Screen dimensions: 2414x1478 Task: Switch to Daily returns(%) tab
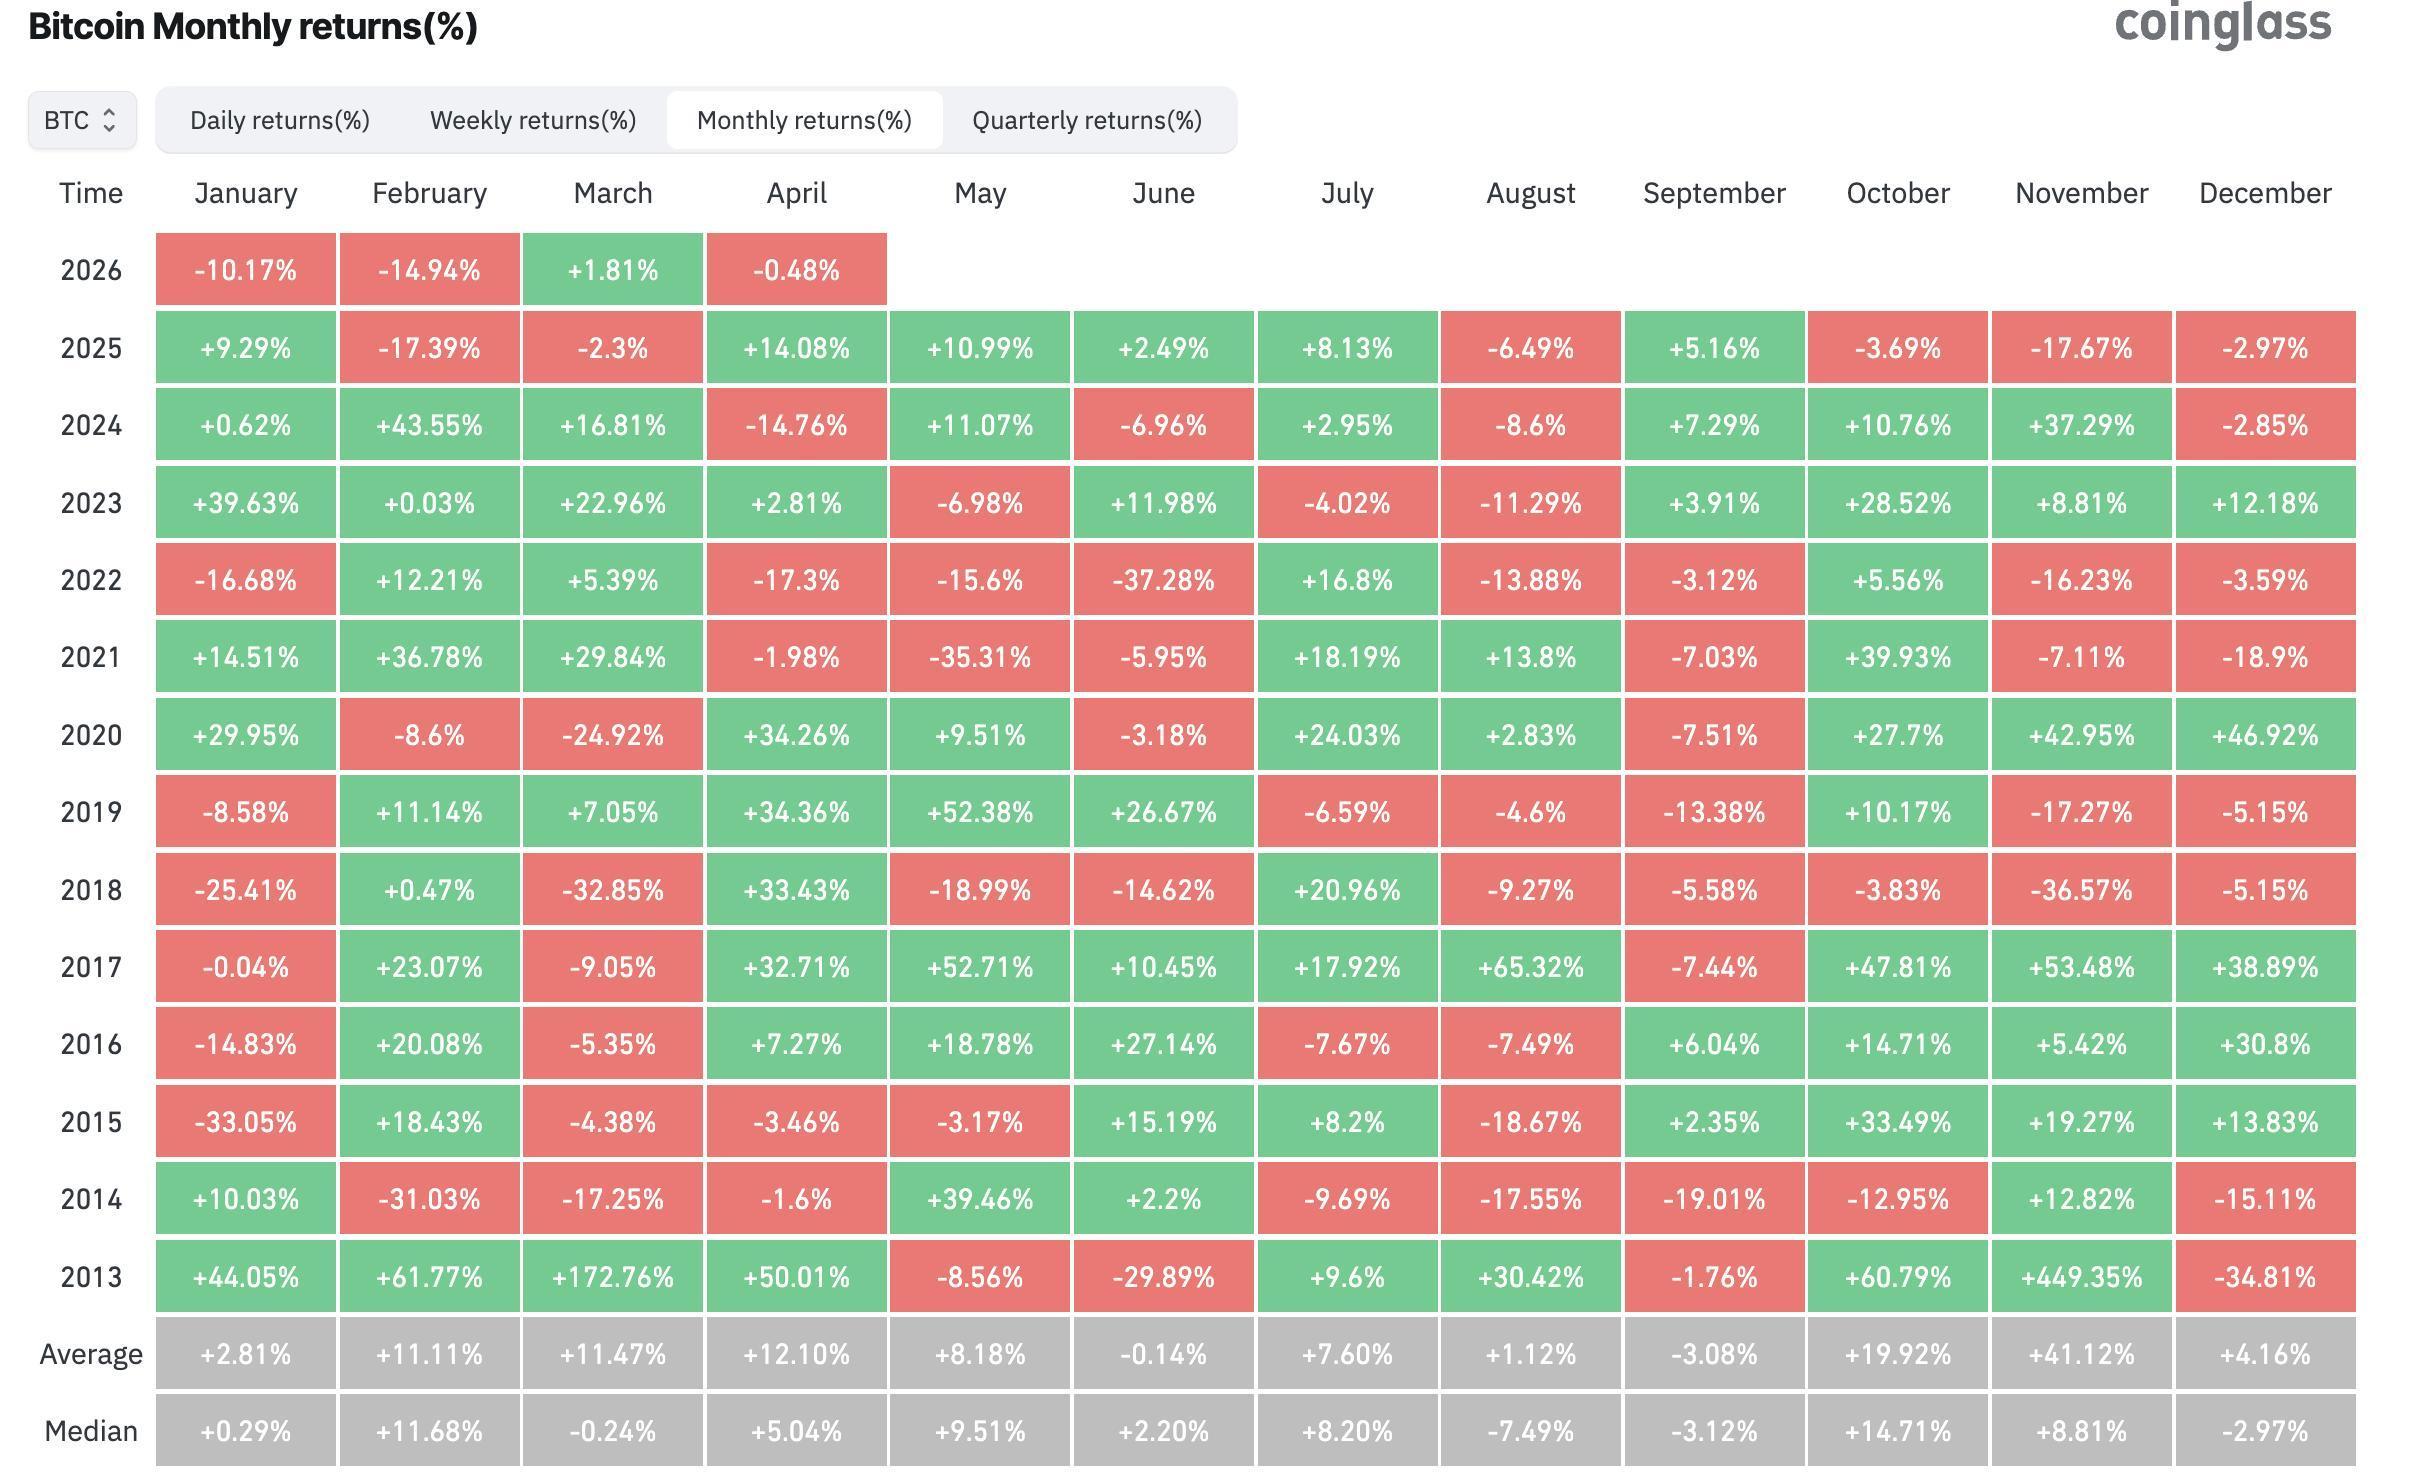(280, 119)
